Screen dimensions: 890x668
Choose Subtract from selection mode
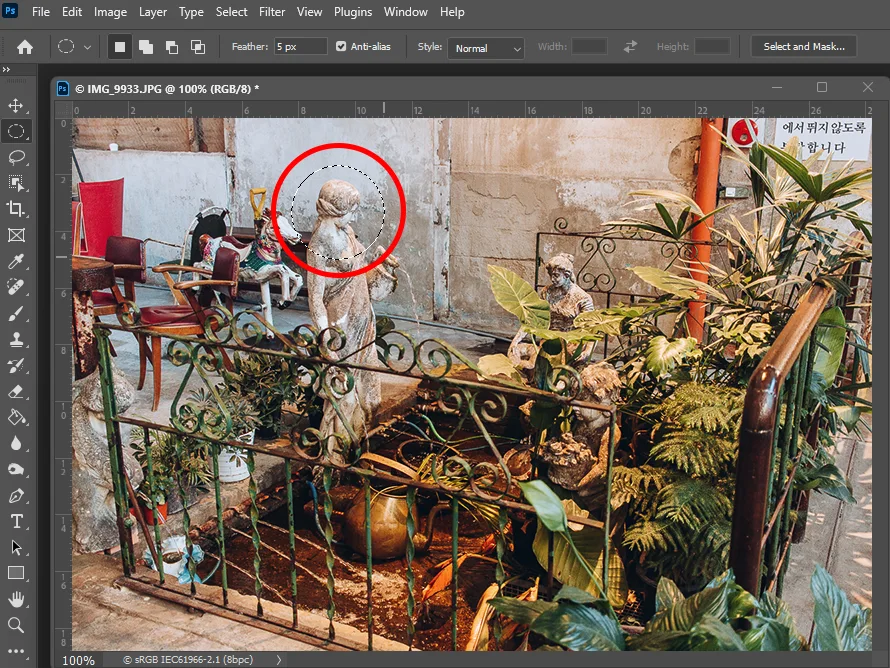pyautogui.click(x=171, y=47)
